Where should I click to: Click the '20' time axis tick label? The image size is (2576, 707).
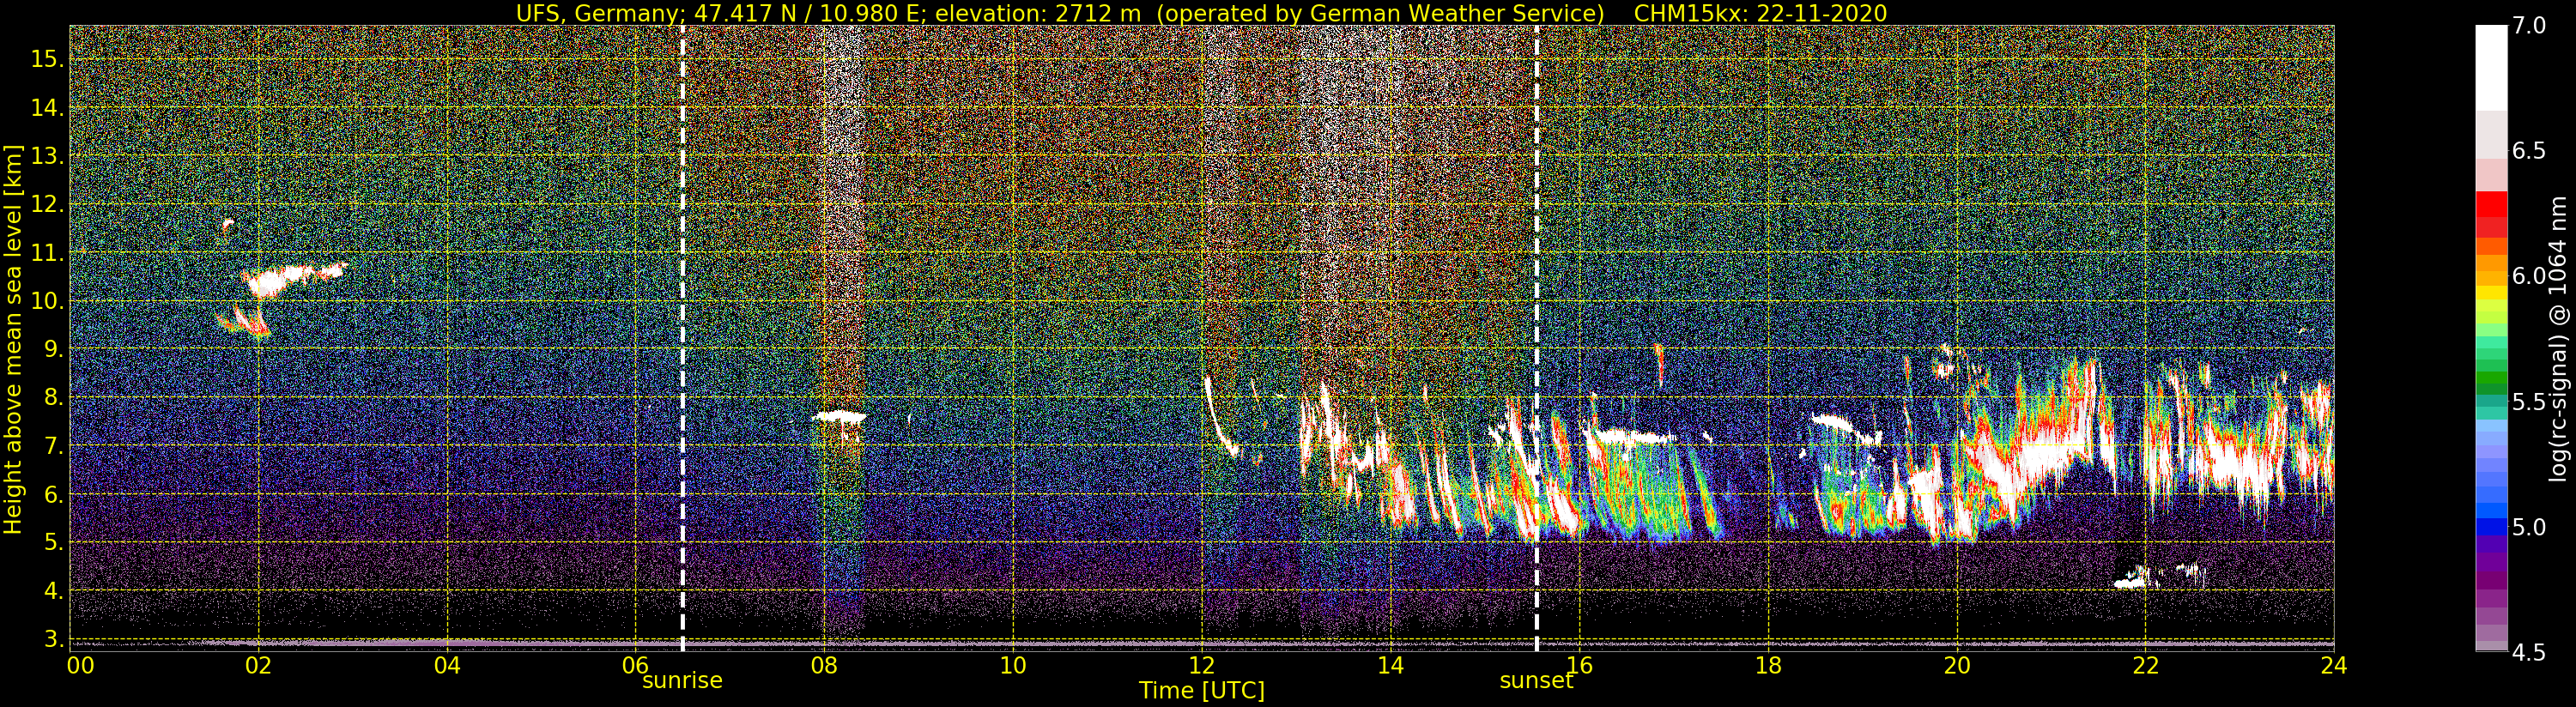pyautogui.click(x=1956, y=665)
